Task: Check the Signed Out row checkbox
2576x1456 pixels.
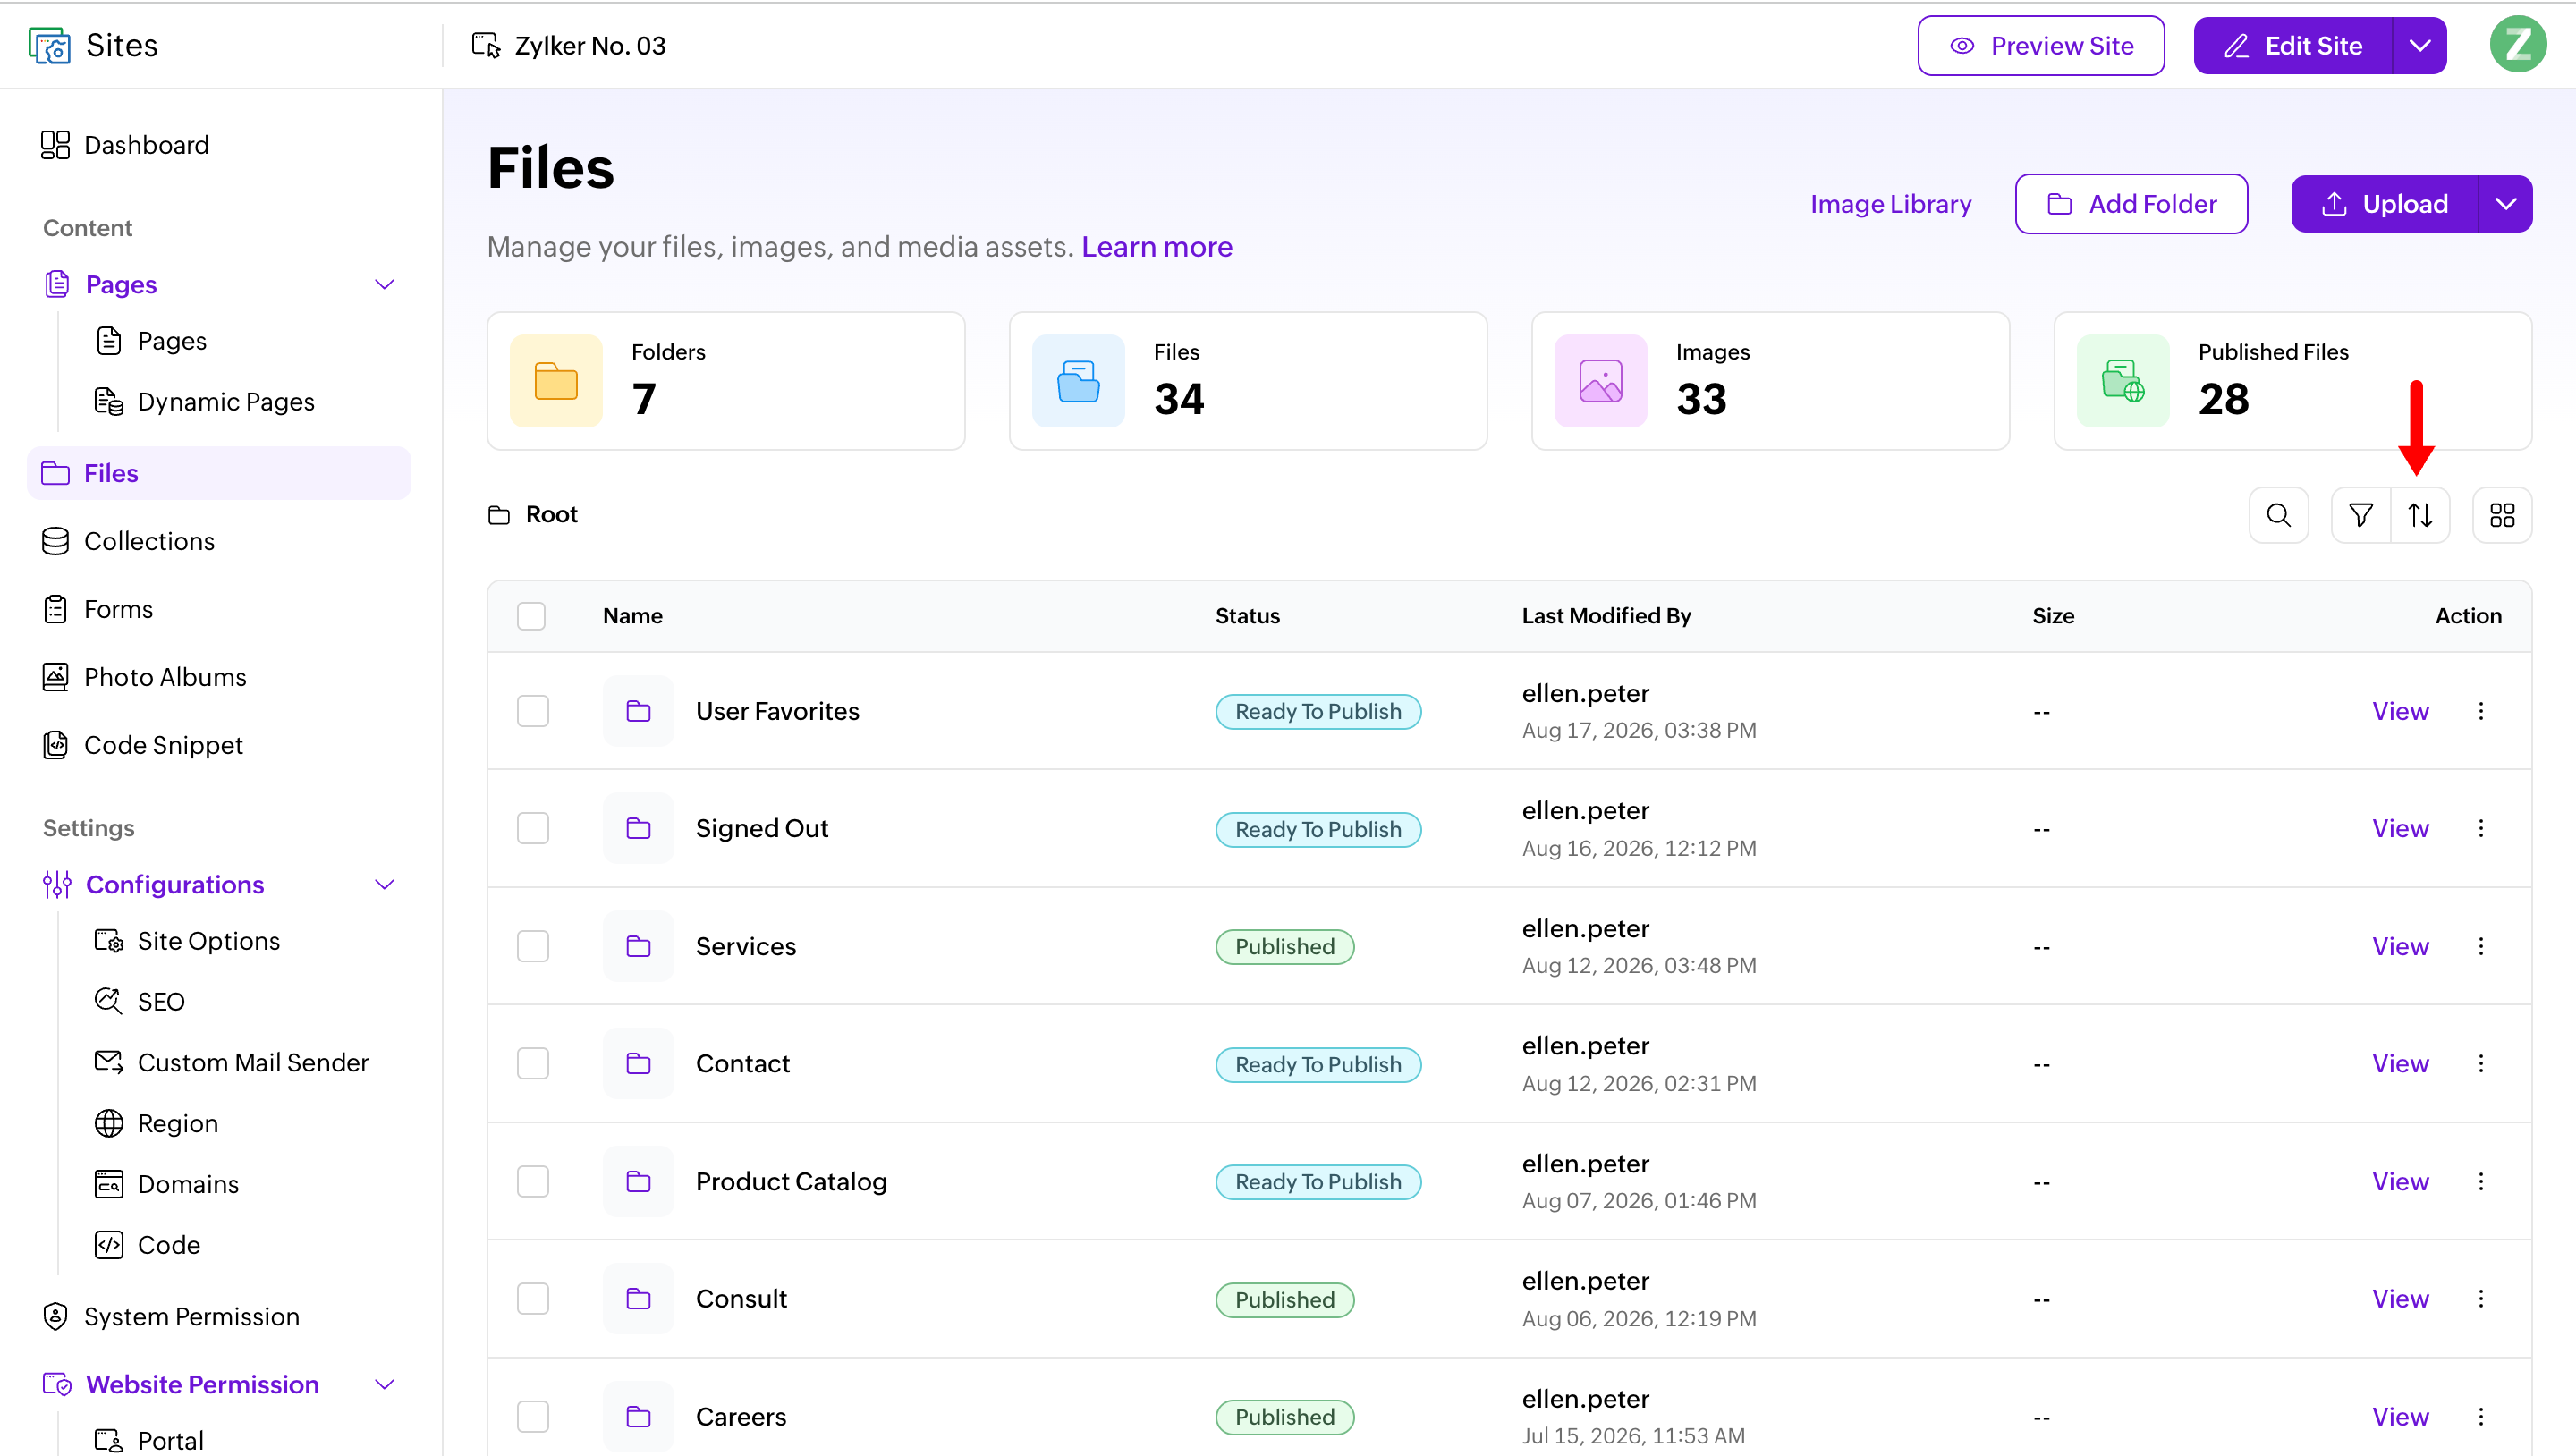Action: [x=533, y=828]
